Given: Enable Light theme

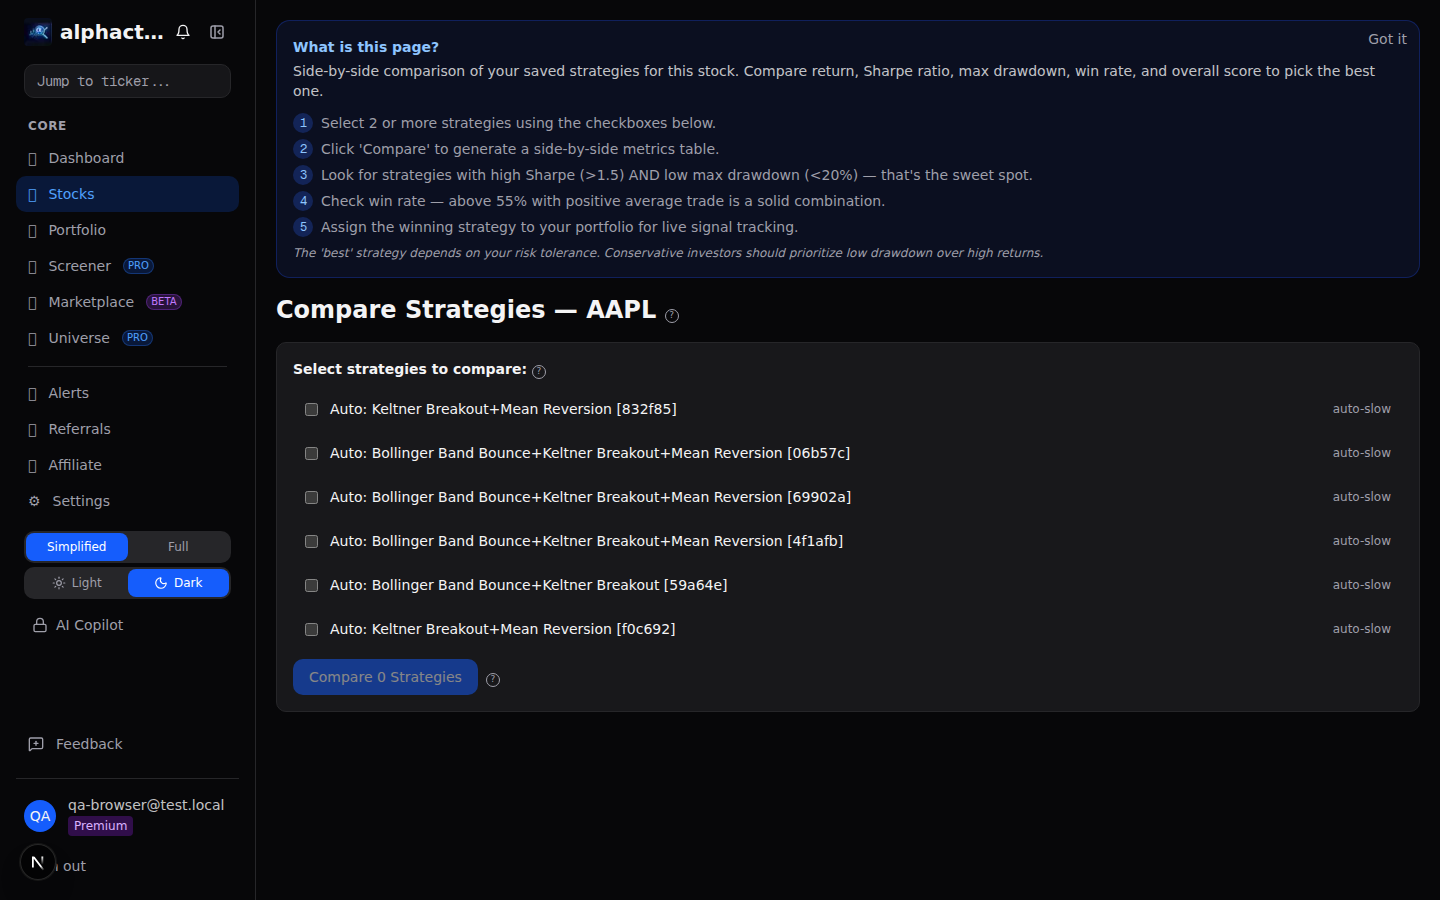Looking at the screenshot, I should coord(76,582).
